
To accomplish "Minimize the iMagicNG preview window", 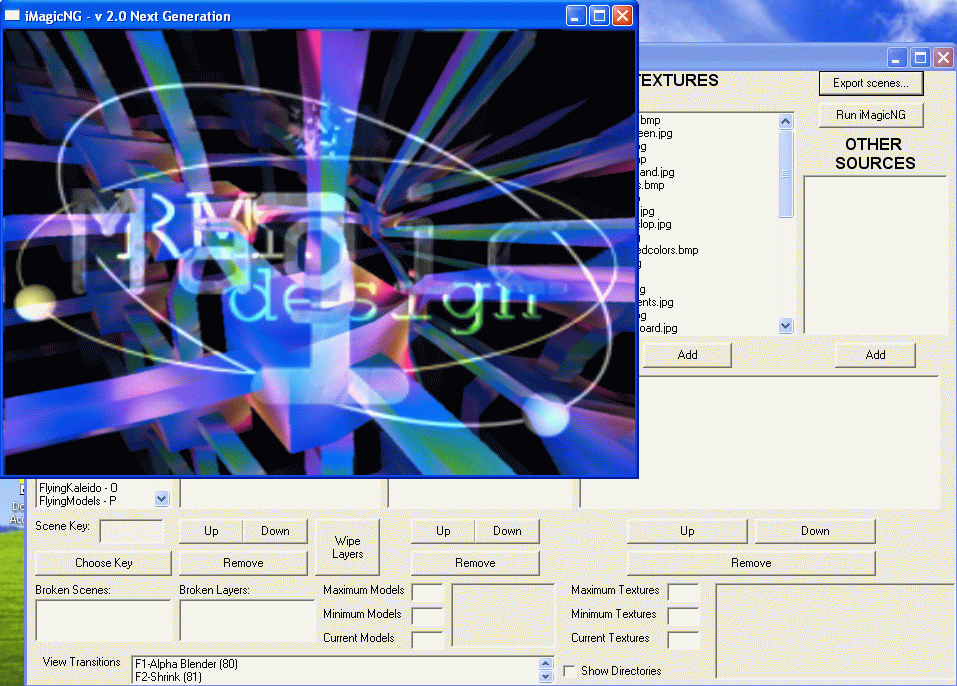I will (576, 15).
